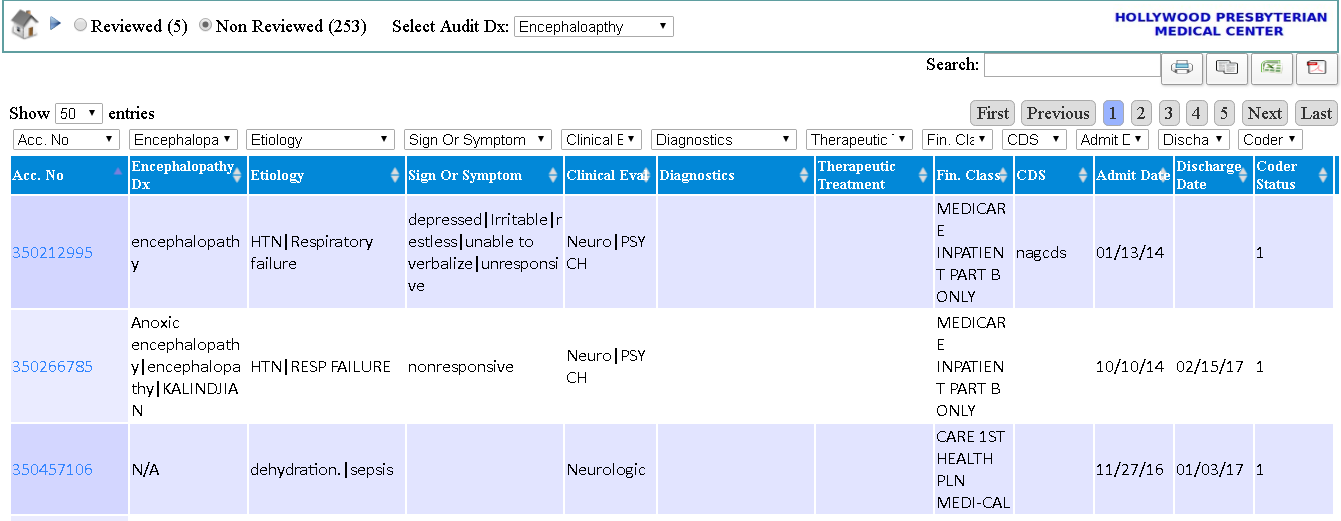Select 'CARE 1ST HEALTH PLN MEDI-CAL' cell

click(973, 470)
